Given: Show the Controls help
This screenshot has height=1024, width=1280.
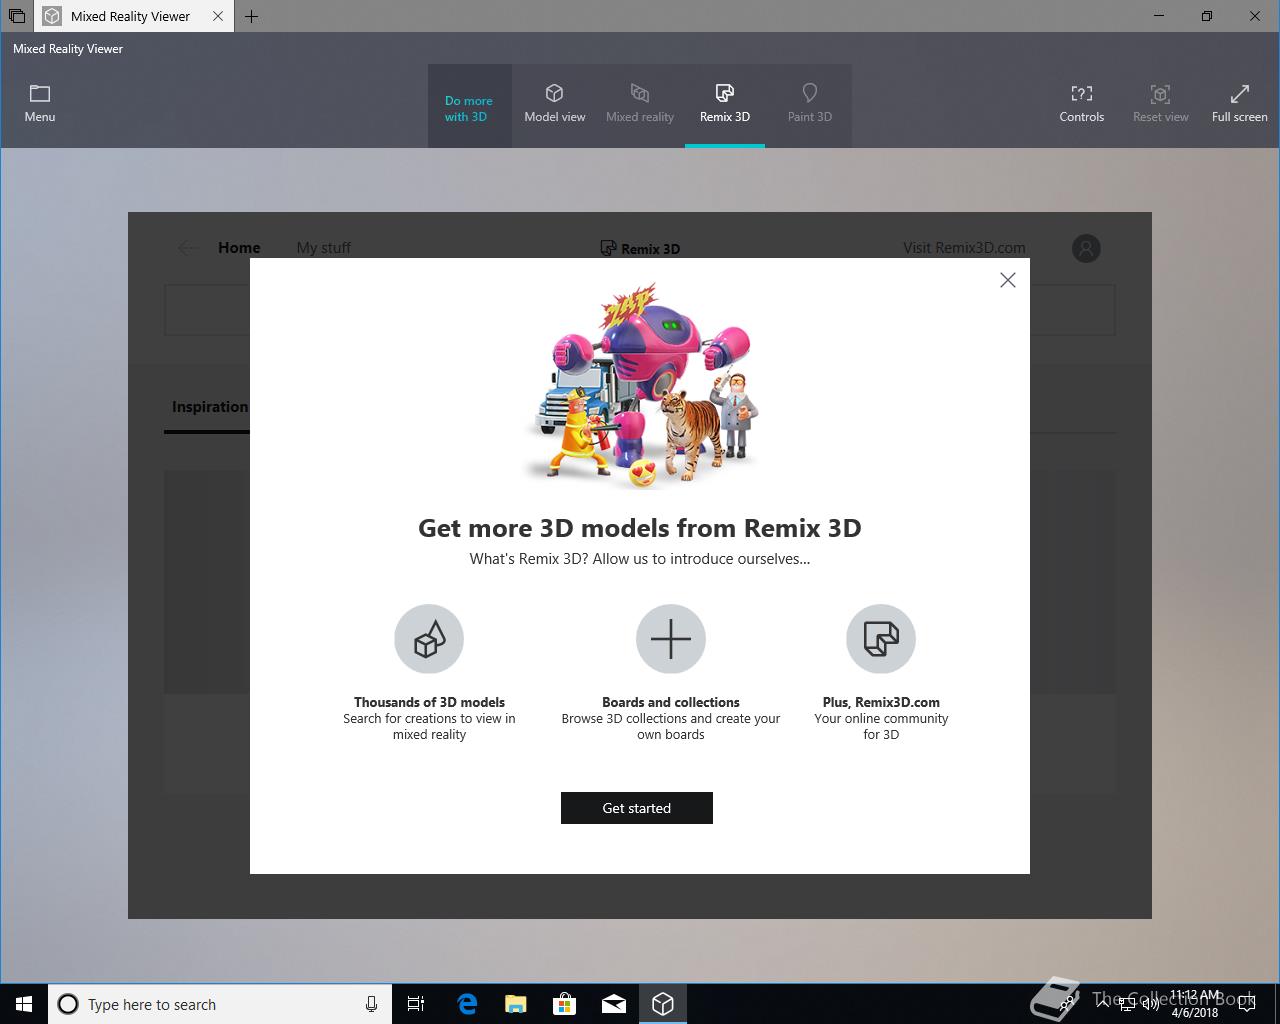Looking at the screenshot, I should (x=1082, y=105).
